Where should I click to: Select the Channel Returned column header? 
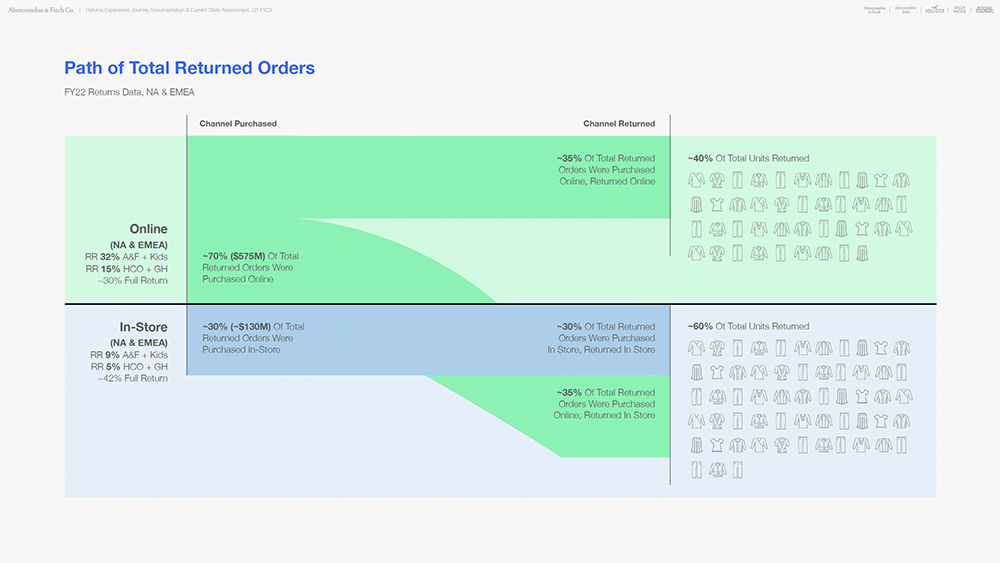[x=619, y=124]
